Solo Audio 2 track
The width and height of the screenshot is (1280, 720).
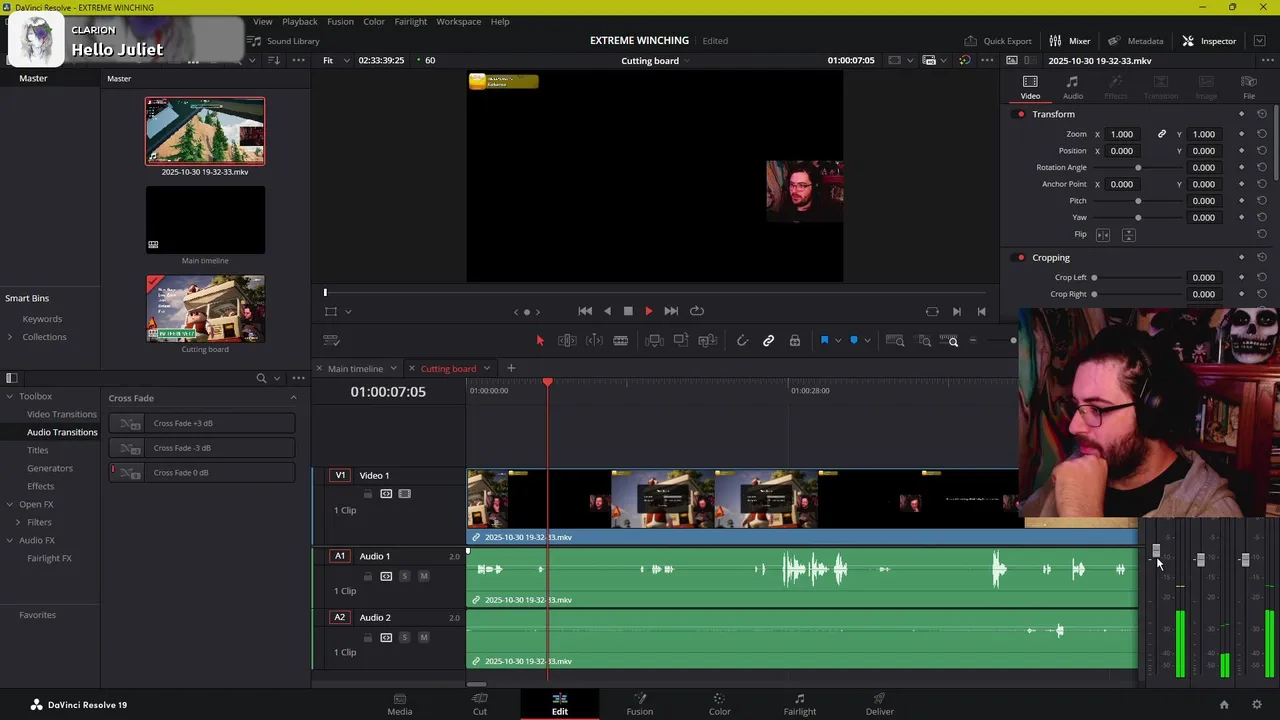(404, 637)
